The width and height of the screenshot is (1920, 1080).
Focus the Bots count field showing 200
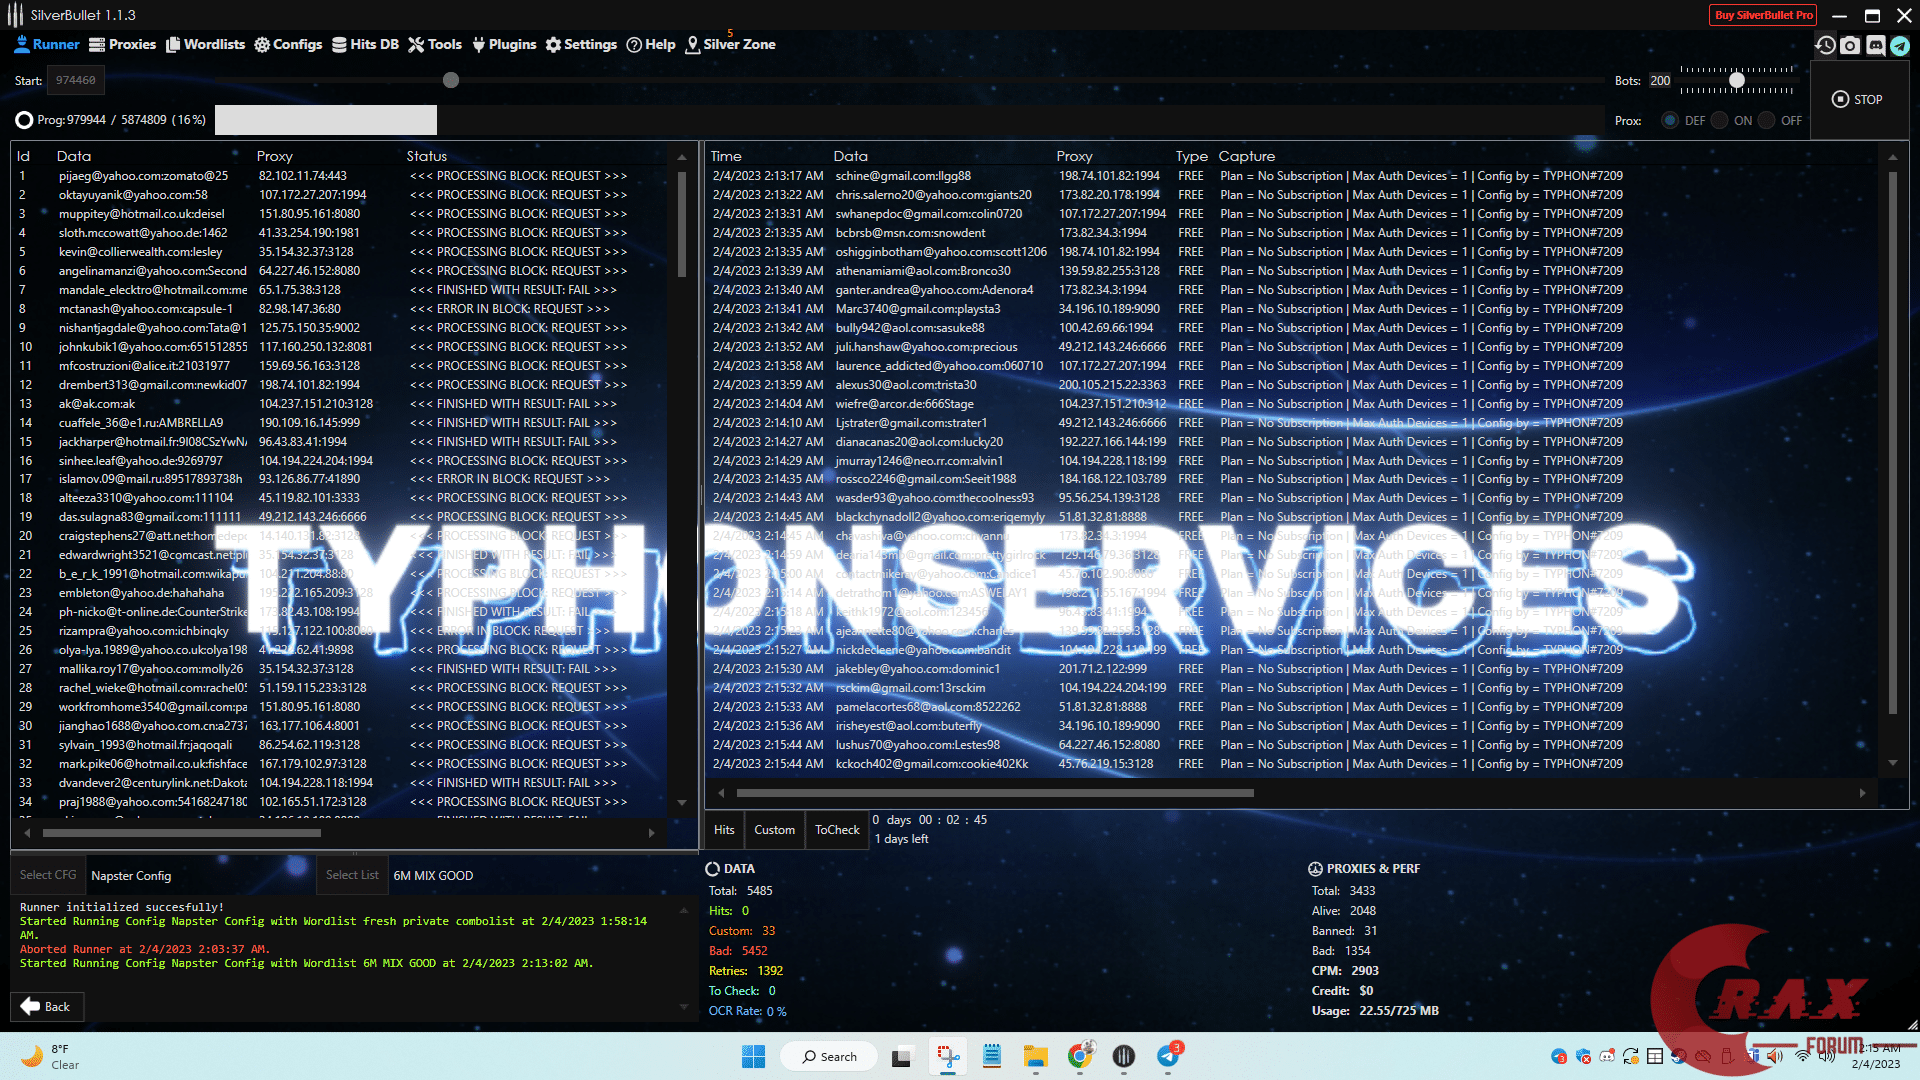pos(1660,81)
